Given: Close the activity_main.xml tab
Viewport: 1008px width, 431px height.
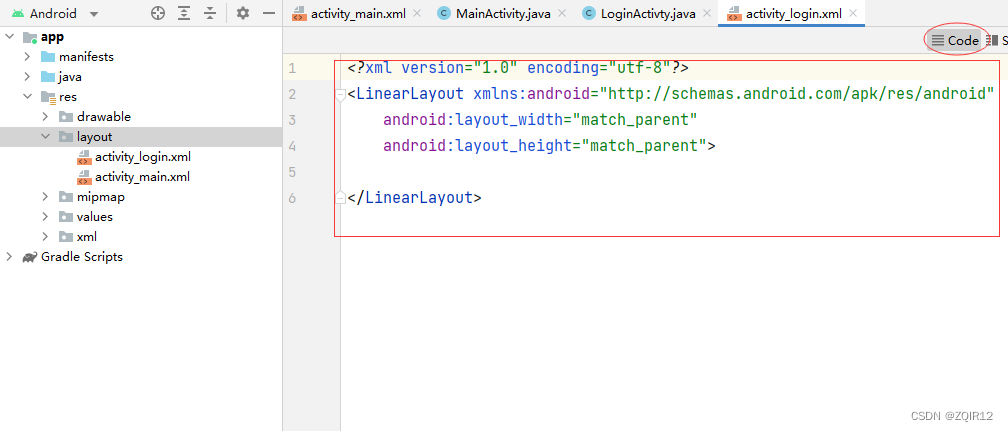Looking at the screenshot, I should 417,14.
